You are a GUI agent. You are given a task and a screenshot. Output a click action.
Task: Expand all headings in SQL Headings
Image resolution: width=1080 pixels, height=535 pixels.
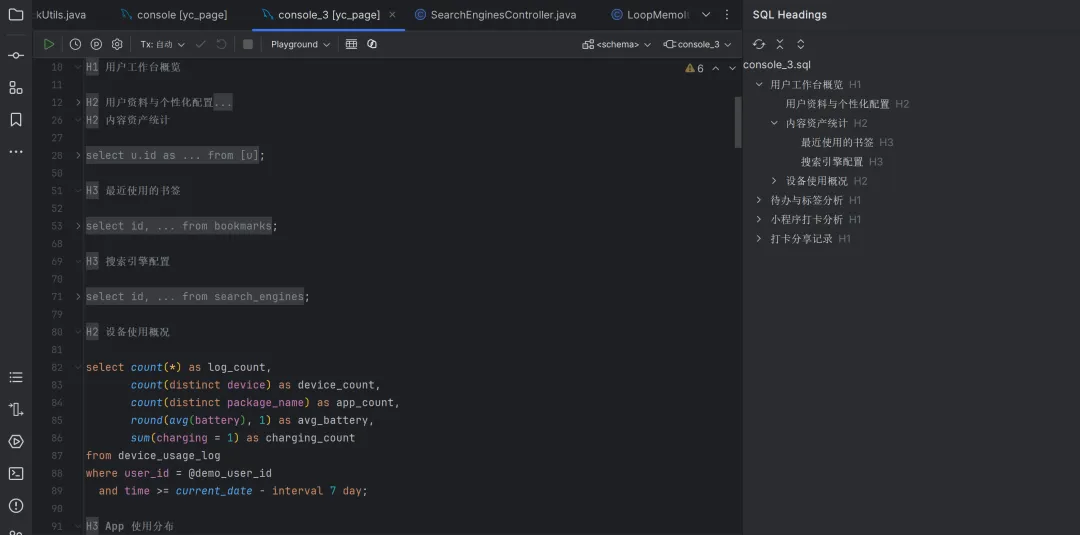pyautogui.click(x=800, y=44)
